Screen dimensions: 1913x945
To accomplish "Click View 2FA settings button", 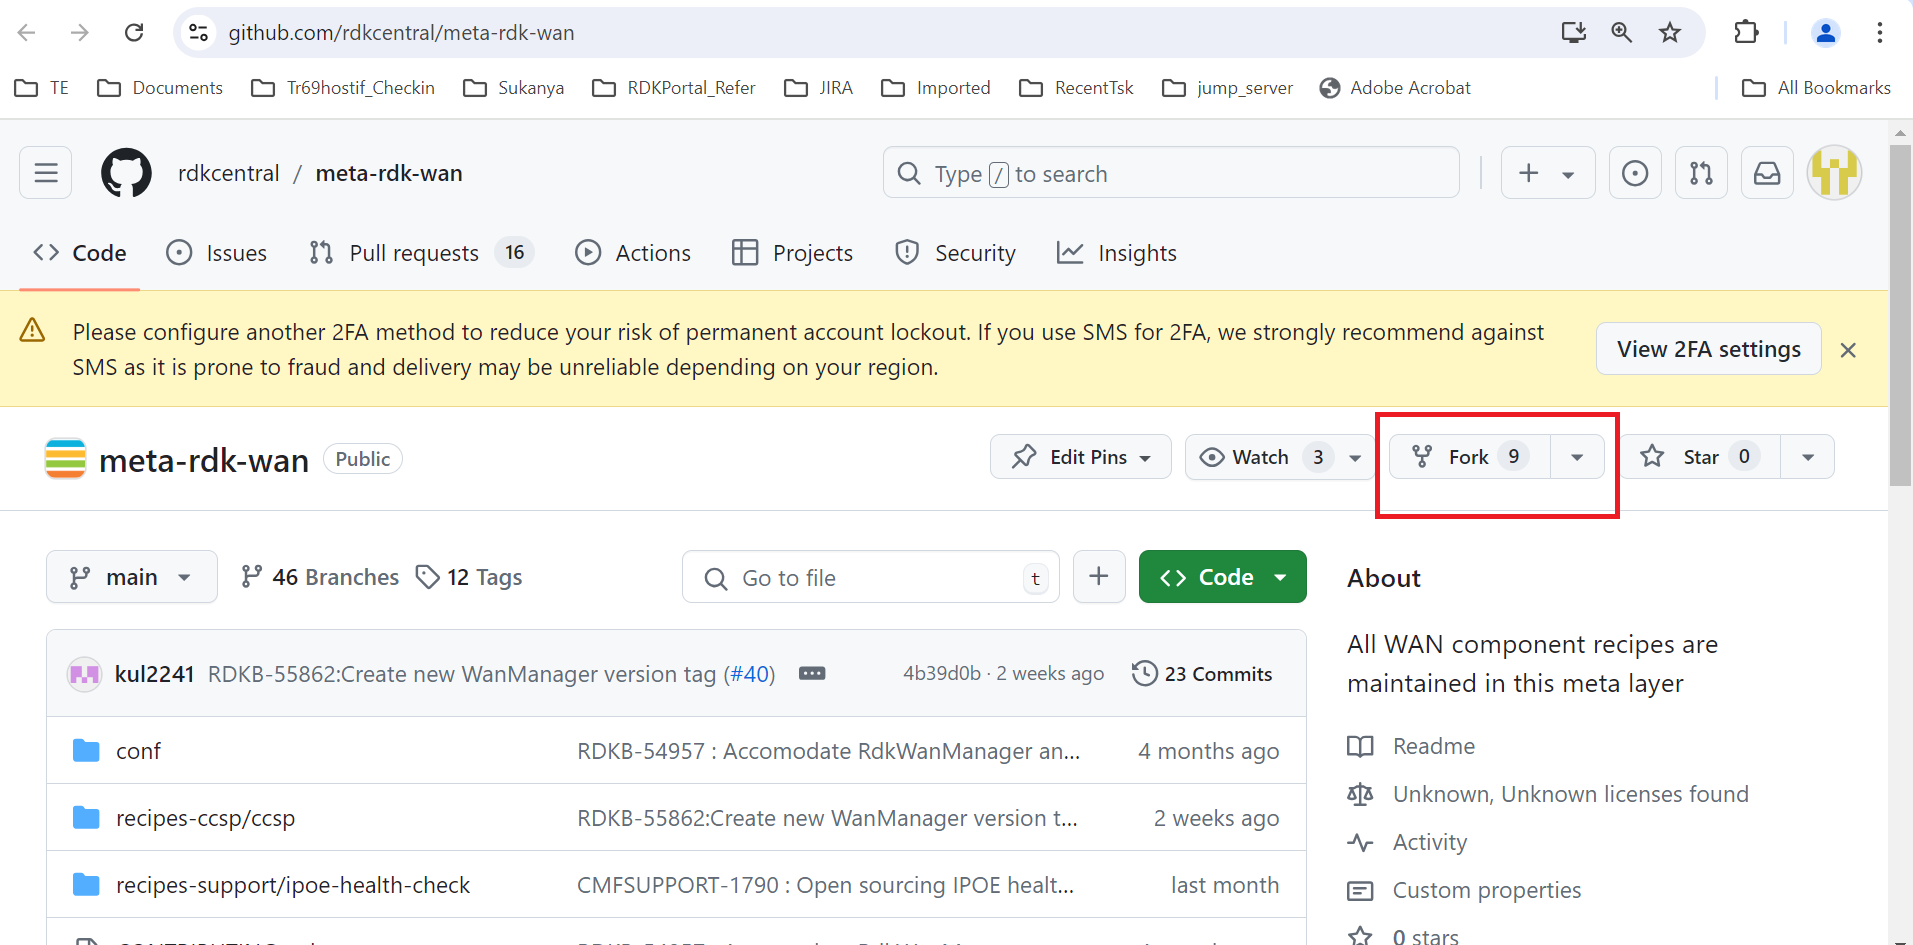I will (x=1709, y=349).
